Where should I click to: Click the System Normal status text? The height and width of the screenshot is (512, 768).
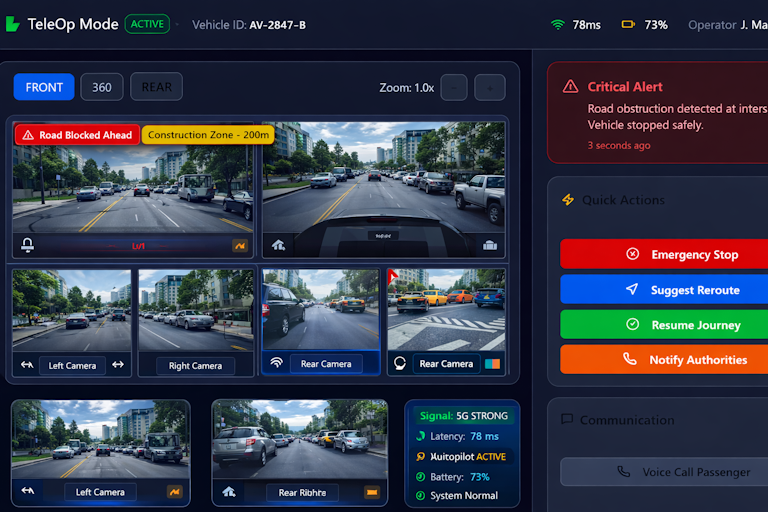tap(464, 495)
